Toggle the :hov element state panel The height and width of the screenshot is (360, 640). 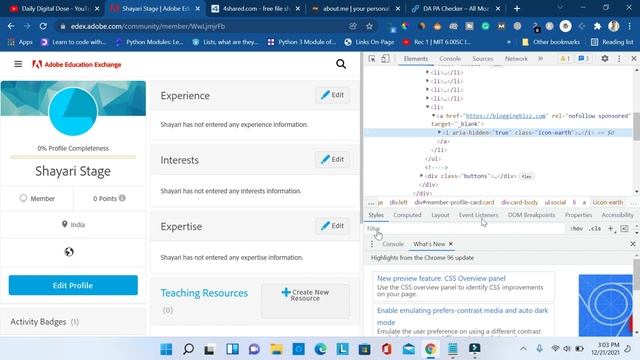[x=576, y=229]
